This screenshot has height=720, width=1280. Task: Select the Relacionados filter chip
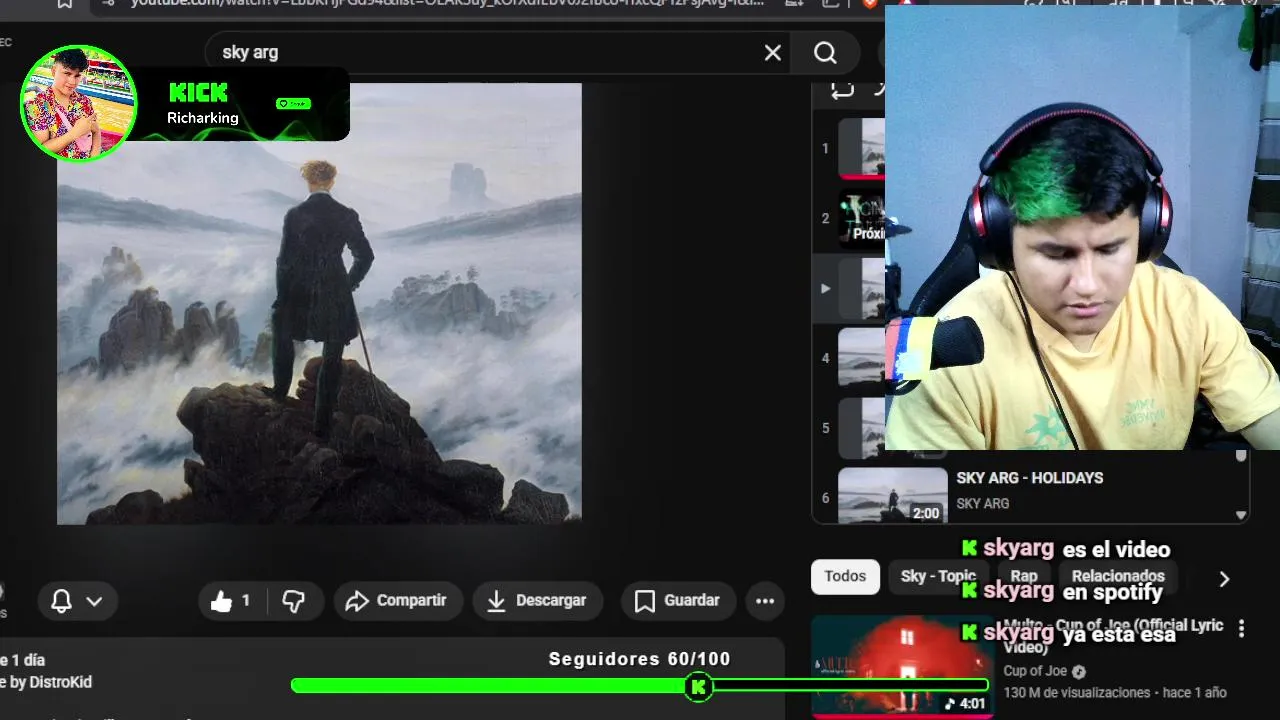[1118, 576]
